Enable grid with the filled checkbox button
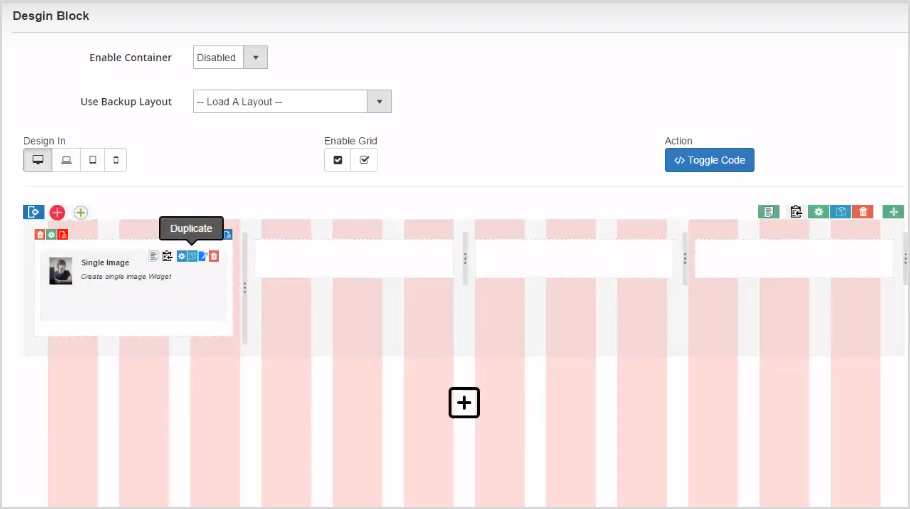The height and width of the screenshot is (509, 910). (x=338, y=160)
